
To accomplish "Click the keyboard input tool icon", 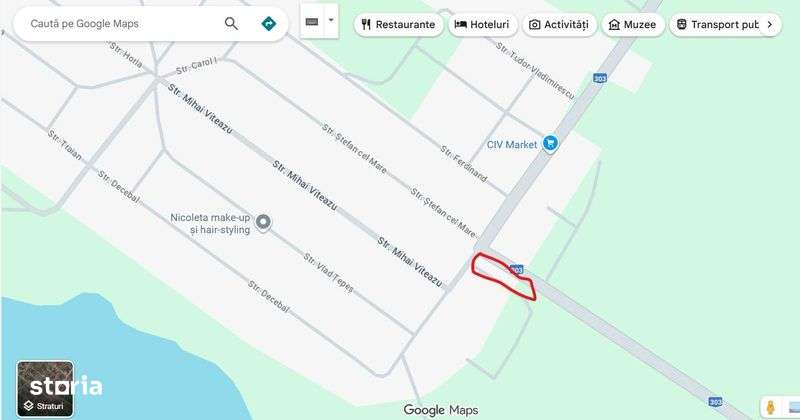I will pos(312,21).
